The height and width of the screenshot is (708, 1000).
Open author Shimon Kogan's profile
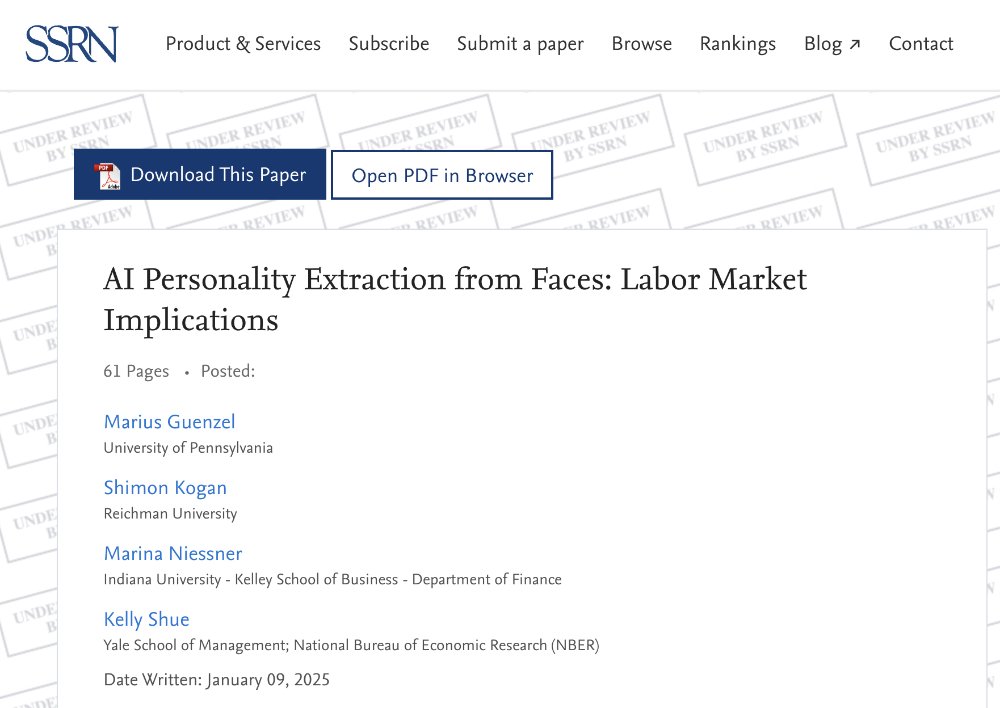click(x=165, y=487)
